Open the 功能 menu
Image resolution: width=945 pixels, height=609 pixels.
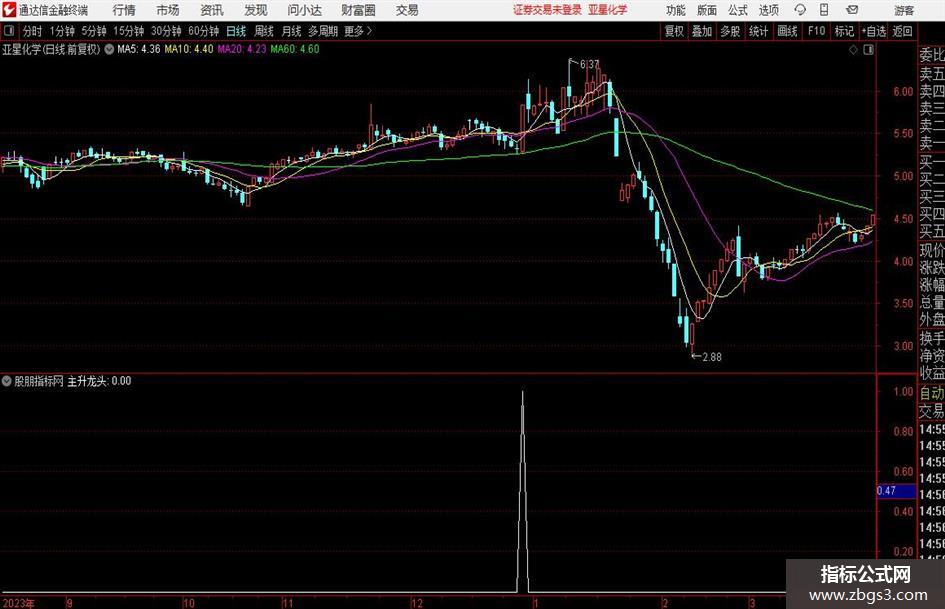pos(676,10)
